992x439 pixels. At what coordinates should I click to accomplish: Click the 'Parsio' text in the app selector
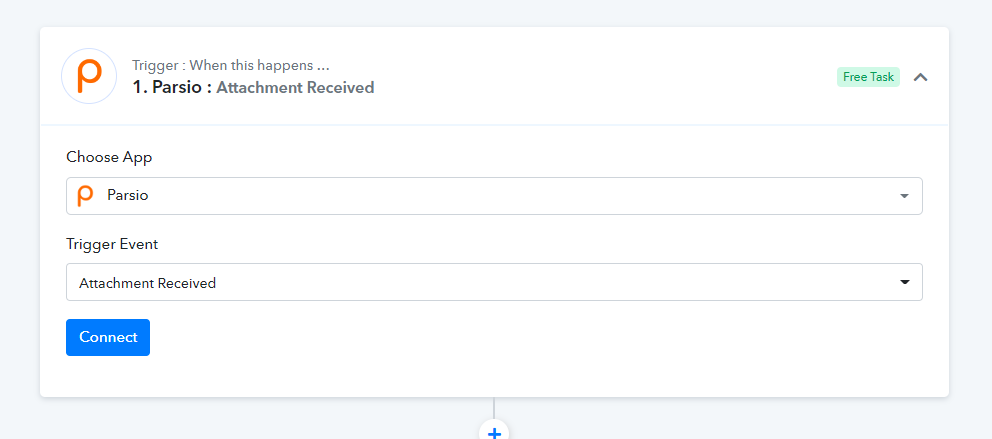[x=128, y=195]
